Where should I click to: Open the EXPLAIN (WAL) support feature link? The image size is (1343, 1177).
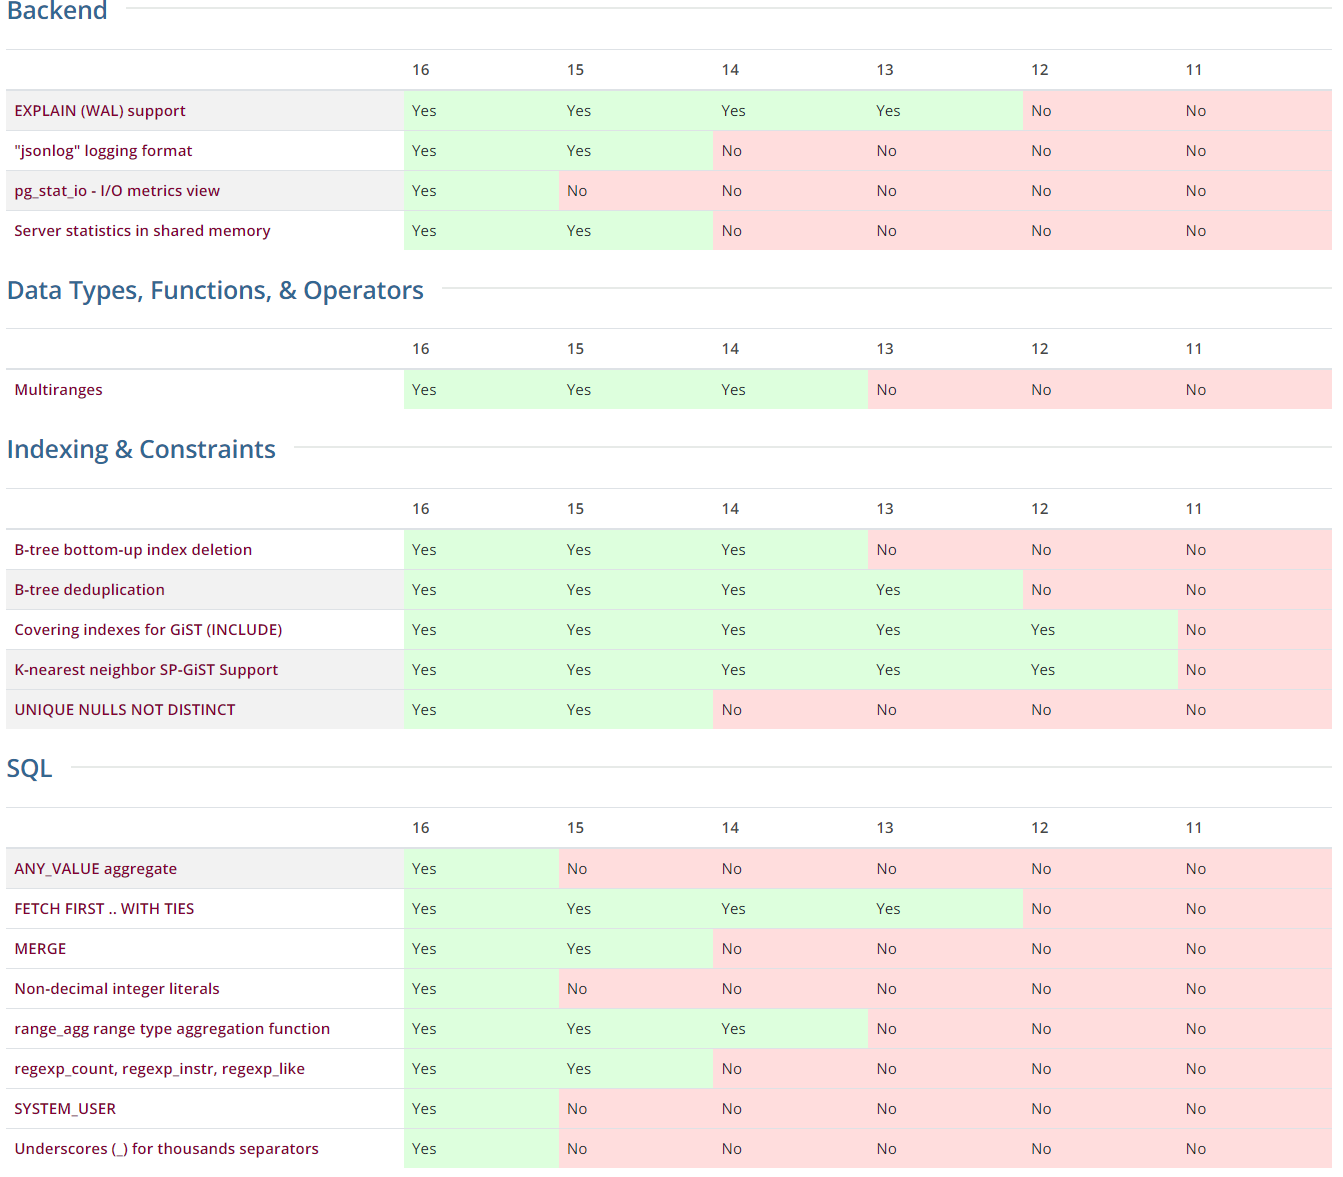click(100, 111)
